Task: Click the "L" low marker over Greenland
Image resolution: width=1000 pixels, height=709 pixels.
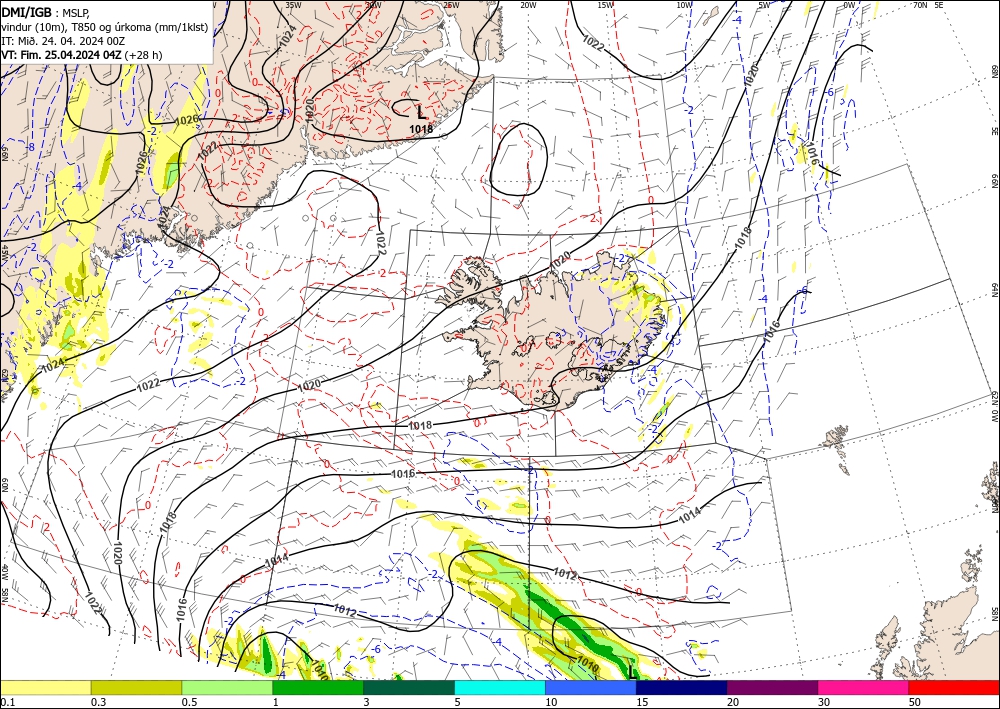Action: point(421,113)
